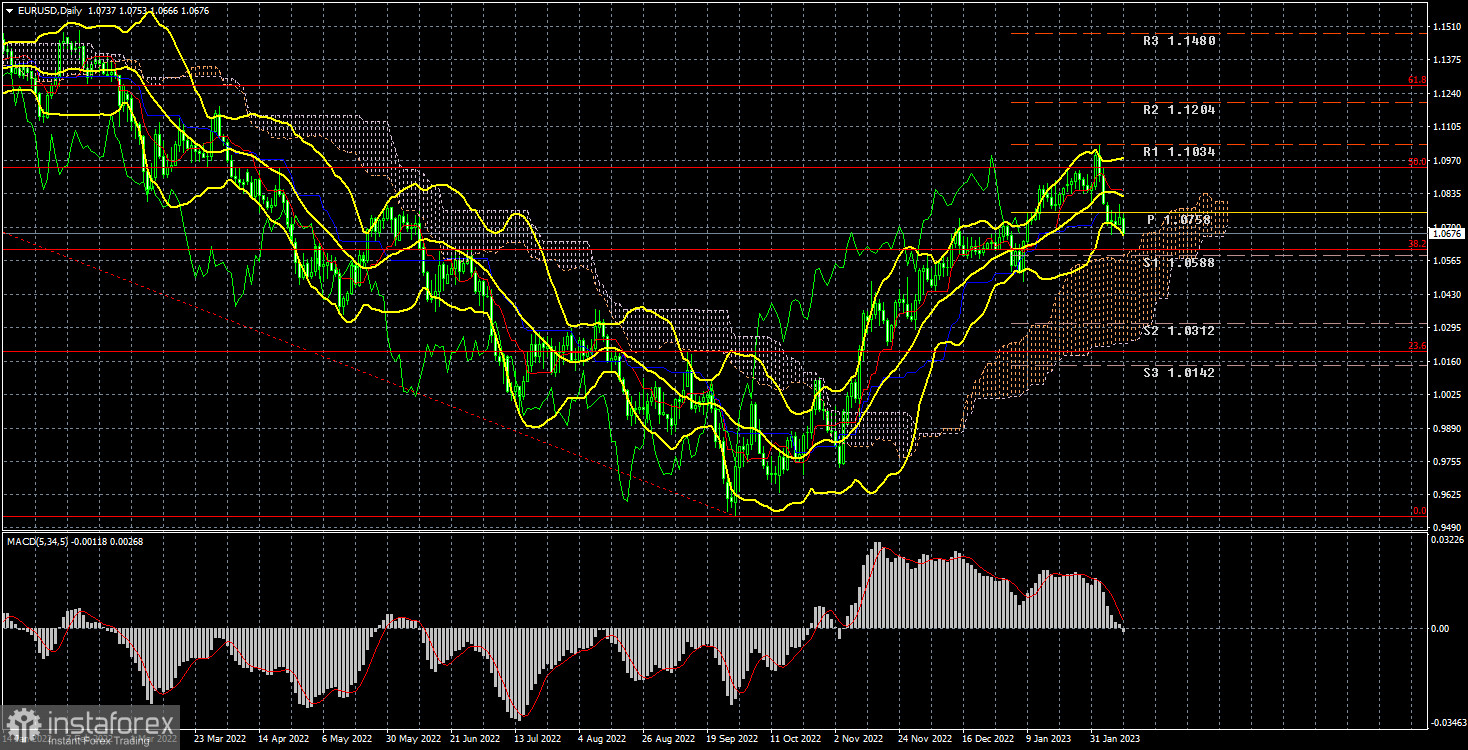Click the EURUSD,Daily chart title
This screenshot has width=1468, height=750.
click(48, 9)
